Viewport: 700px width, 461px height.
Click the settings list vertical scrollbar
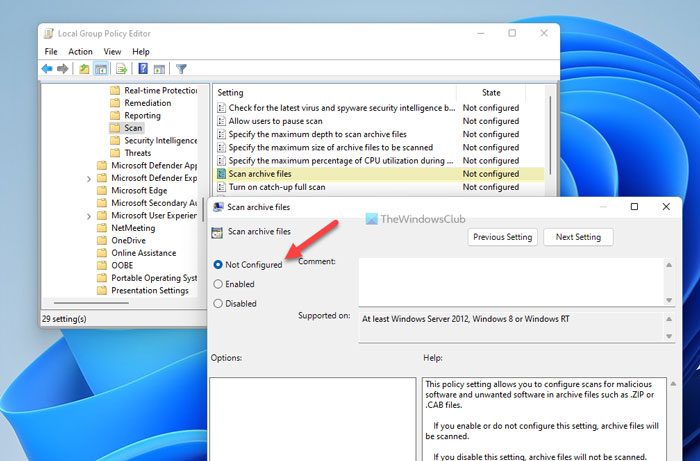tap(550, 135)
